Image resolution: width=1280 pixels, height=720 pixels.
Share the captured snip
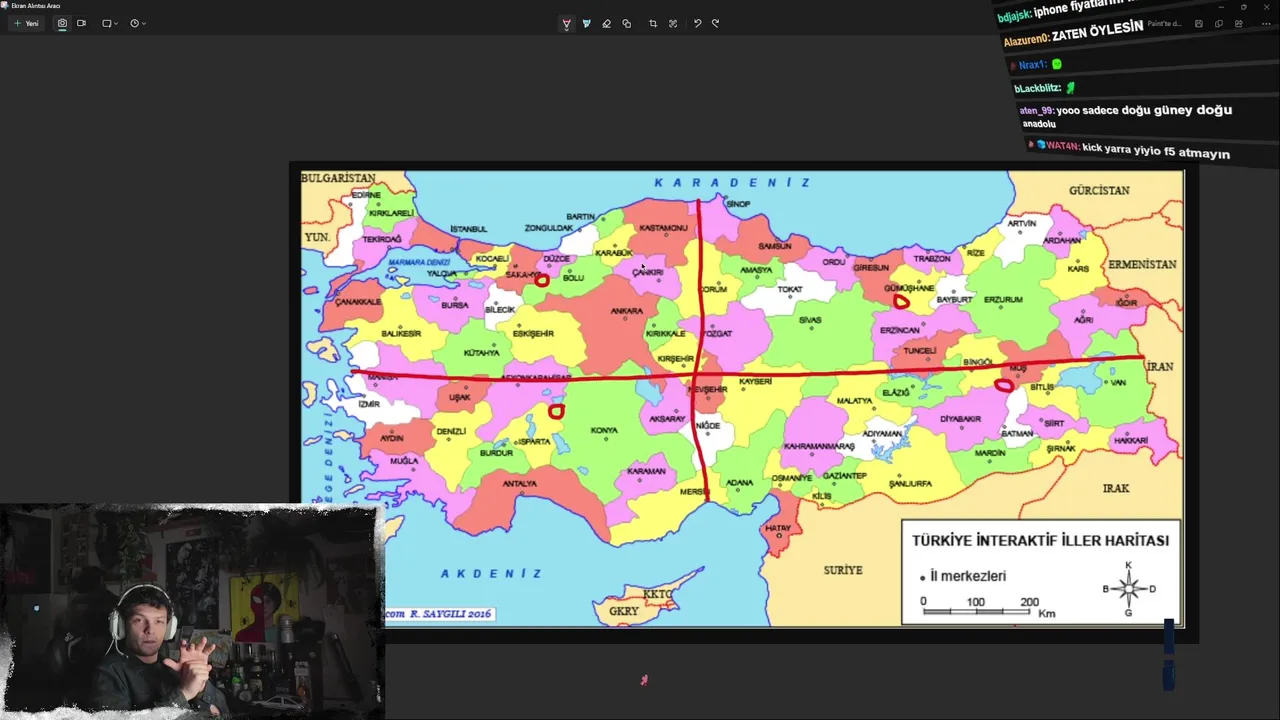click(1240, 23)
